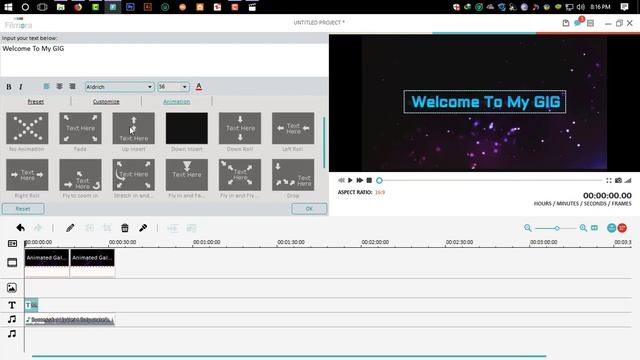Click the teal round timeline button
Viewport: 640px width, 360px height.
click(x=611, y=228)
